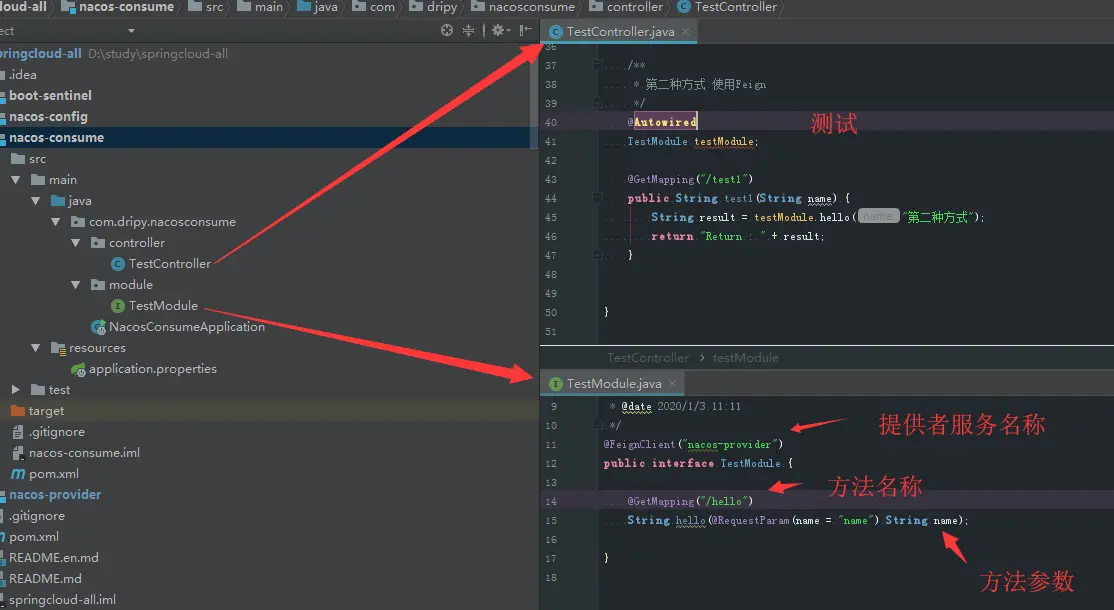Click dripy breadcrumb in navigation bar
The image size is (1114, 610).
433,7
